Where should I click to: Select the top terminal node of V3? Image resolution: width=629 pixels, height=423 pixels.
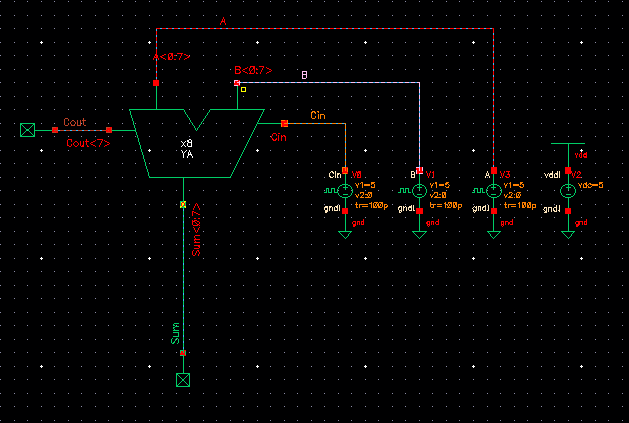pos(494,171)
